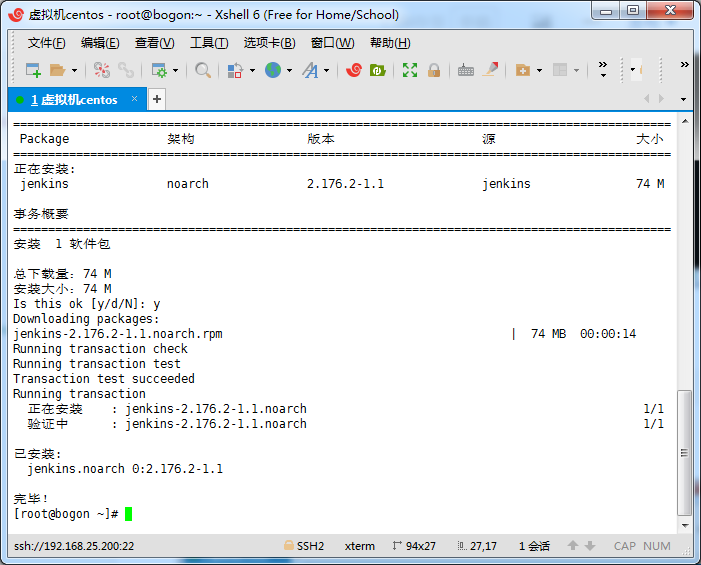Viewport: 701px width, 565px height.
Task: Click the Highlight marker icon
Action: coord(490,70)
